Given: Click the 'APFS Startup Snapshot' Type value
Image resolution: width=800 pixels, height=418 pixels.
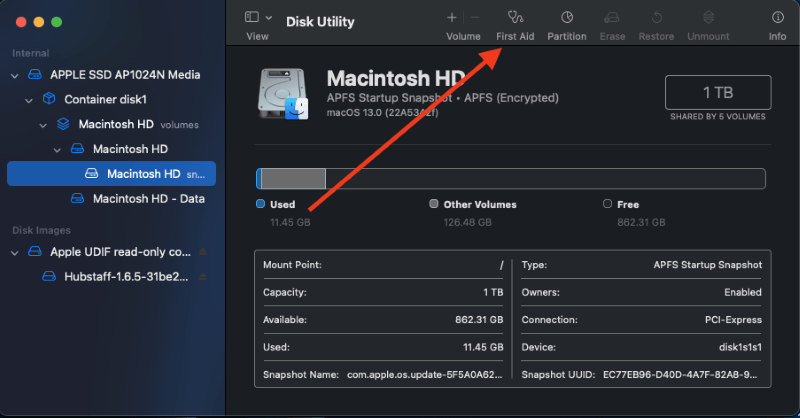Looking at the screenshot, I should (x=708, y=264).
